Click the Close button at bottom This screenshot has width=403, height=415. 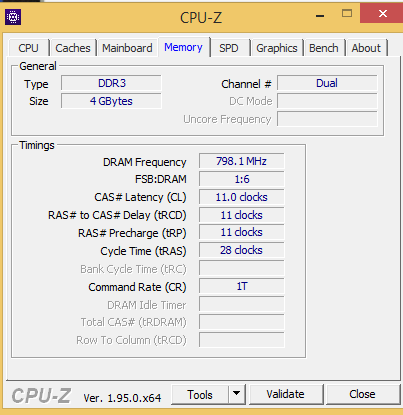[x=363, y=395]
